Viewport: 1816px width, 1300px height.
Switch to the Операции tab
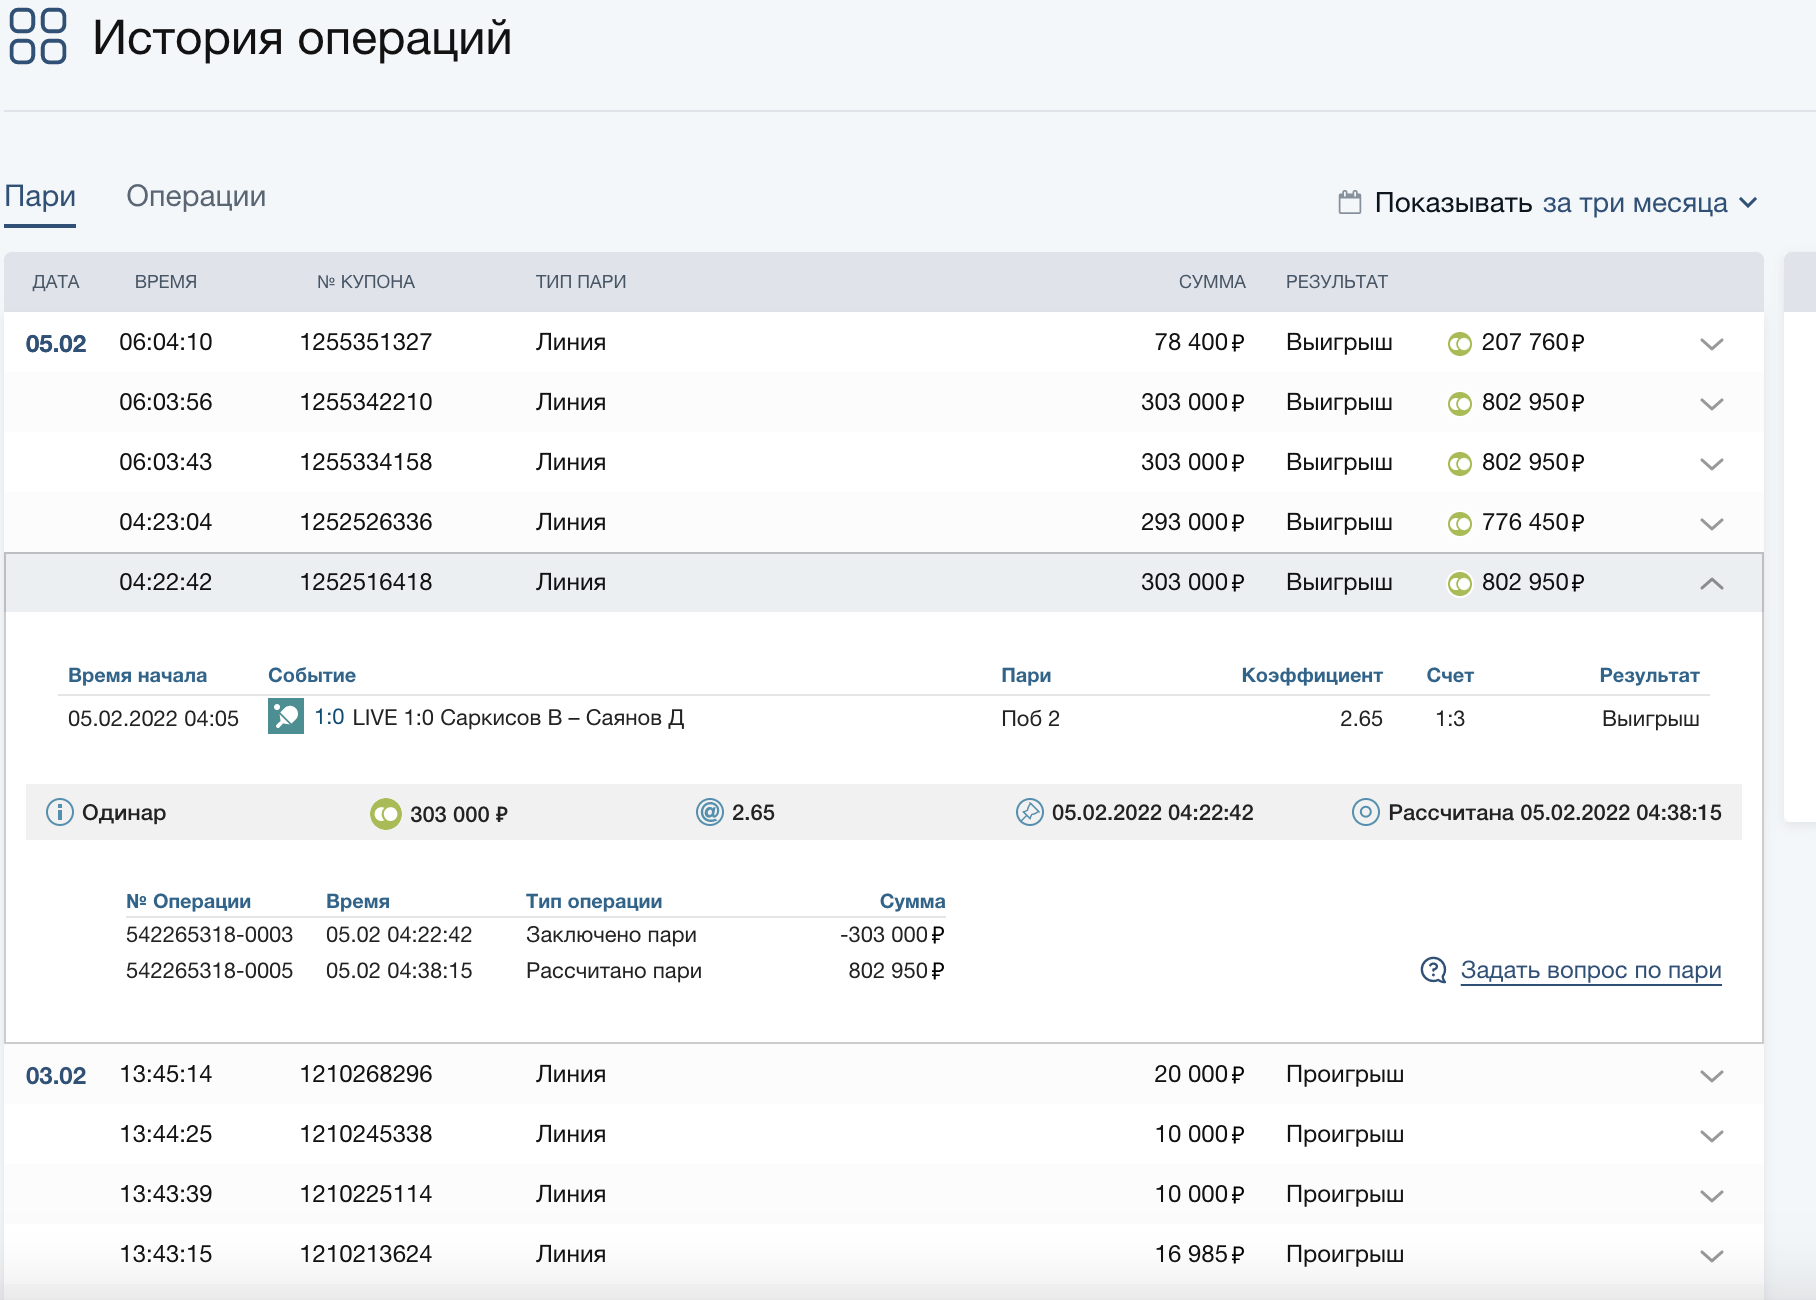click(x=196, y=196)
